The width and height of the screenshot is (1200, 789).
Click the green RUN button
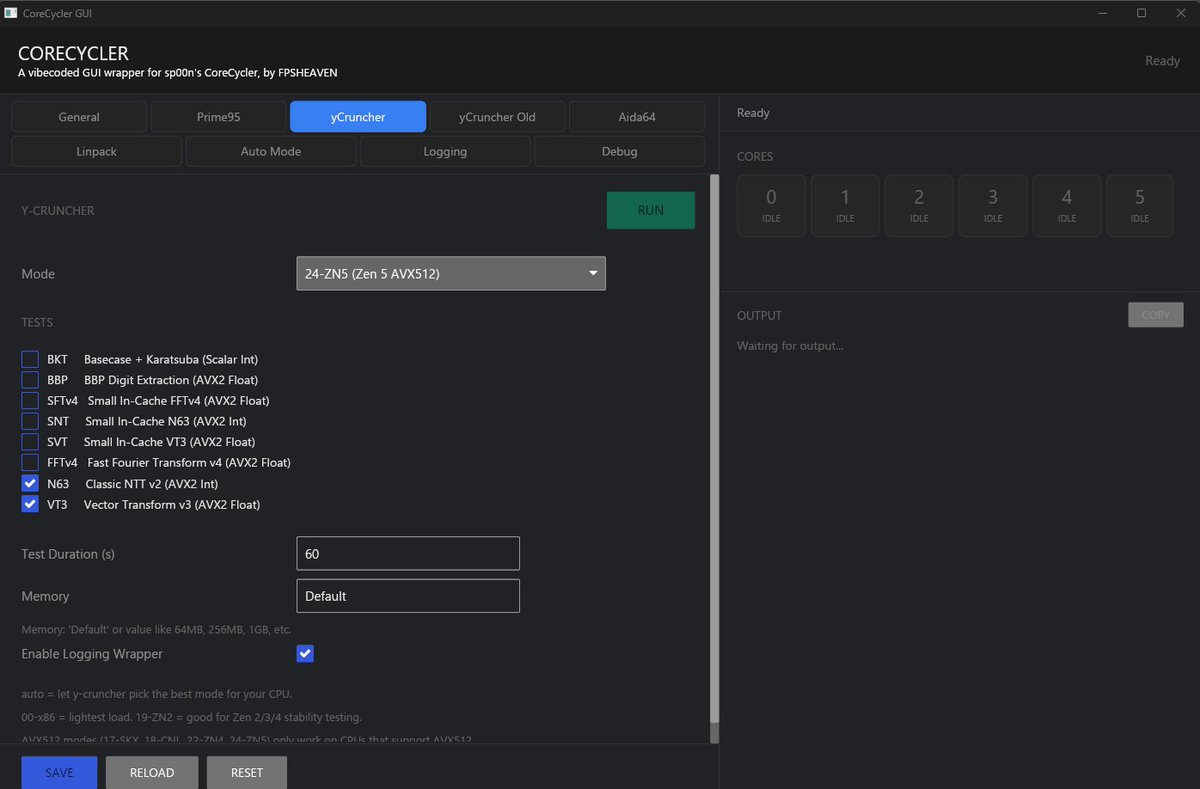pyautogui.click(x=651, y=210)
